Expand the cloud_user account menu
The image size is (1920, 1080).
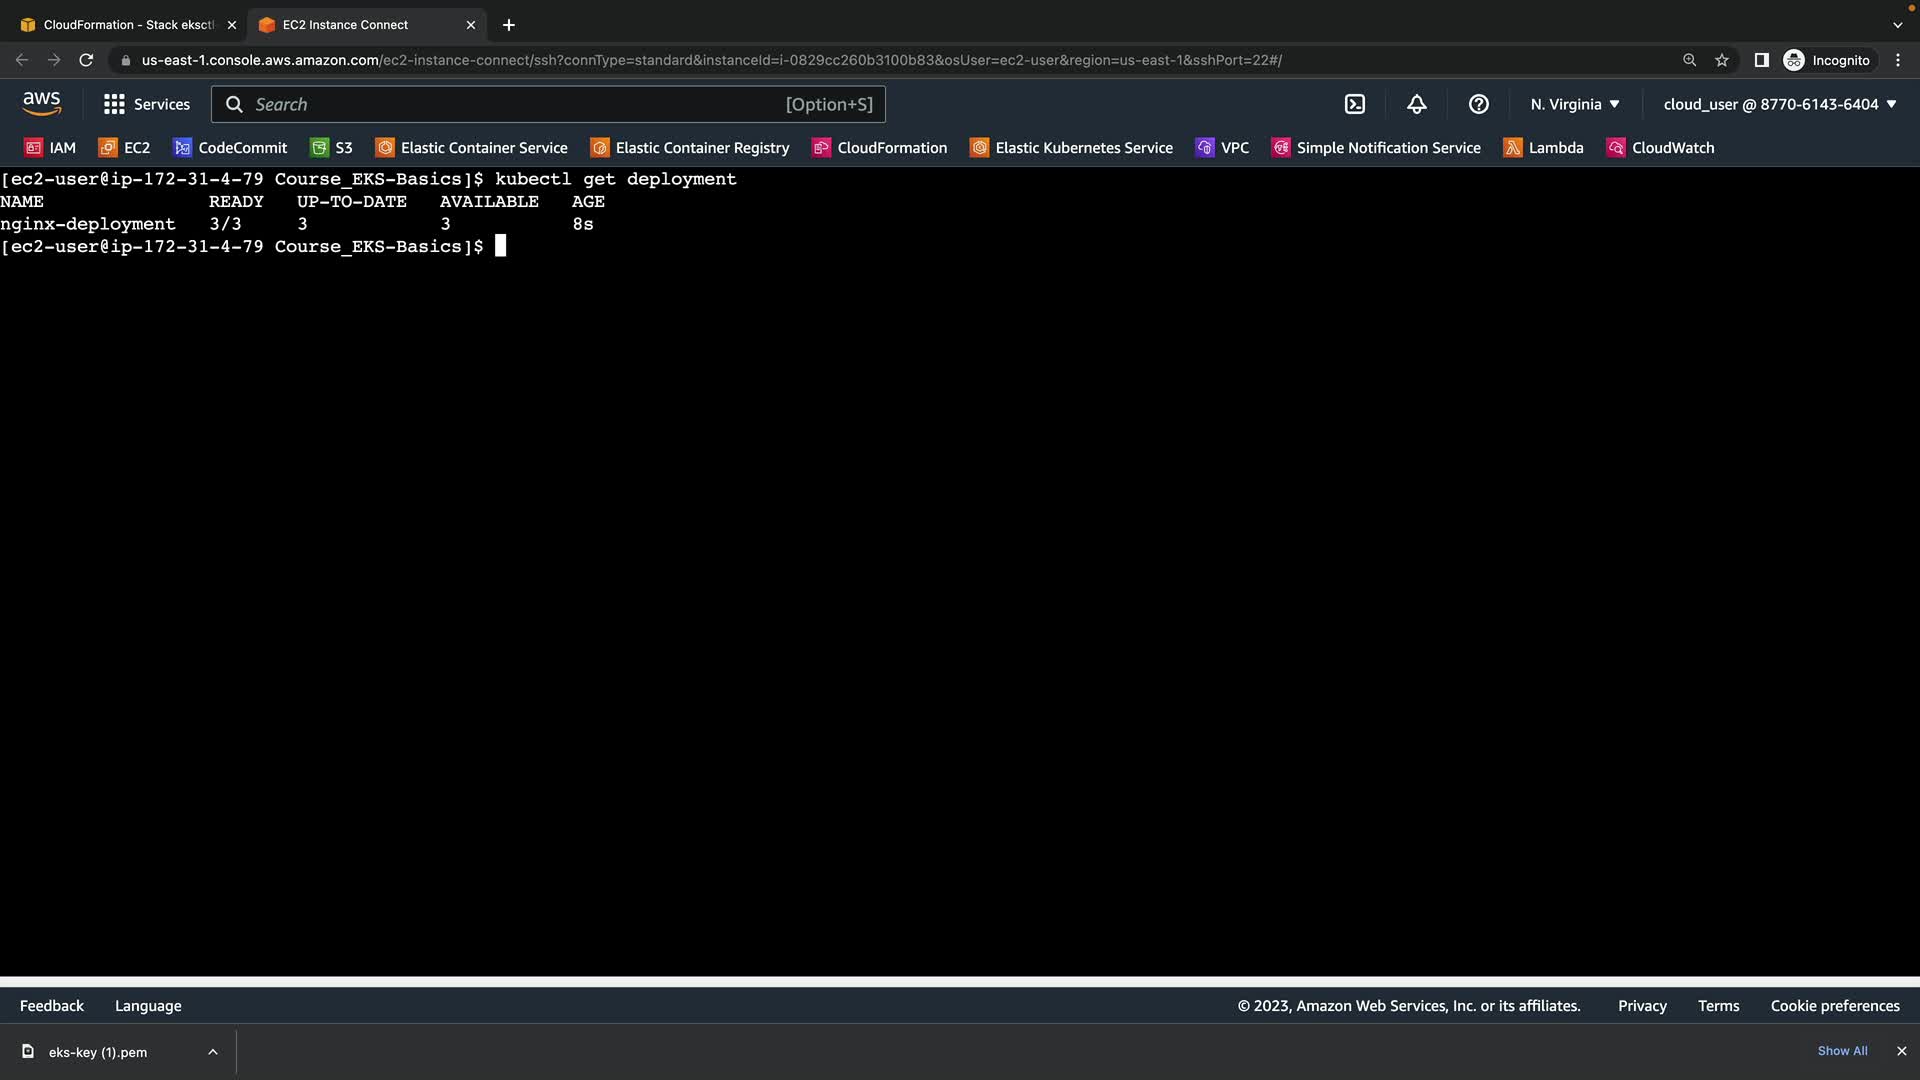coord(1780,104)
